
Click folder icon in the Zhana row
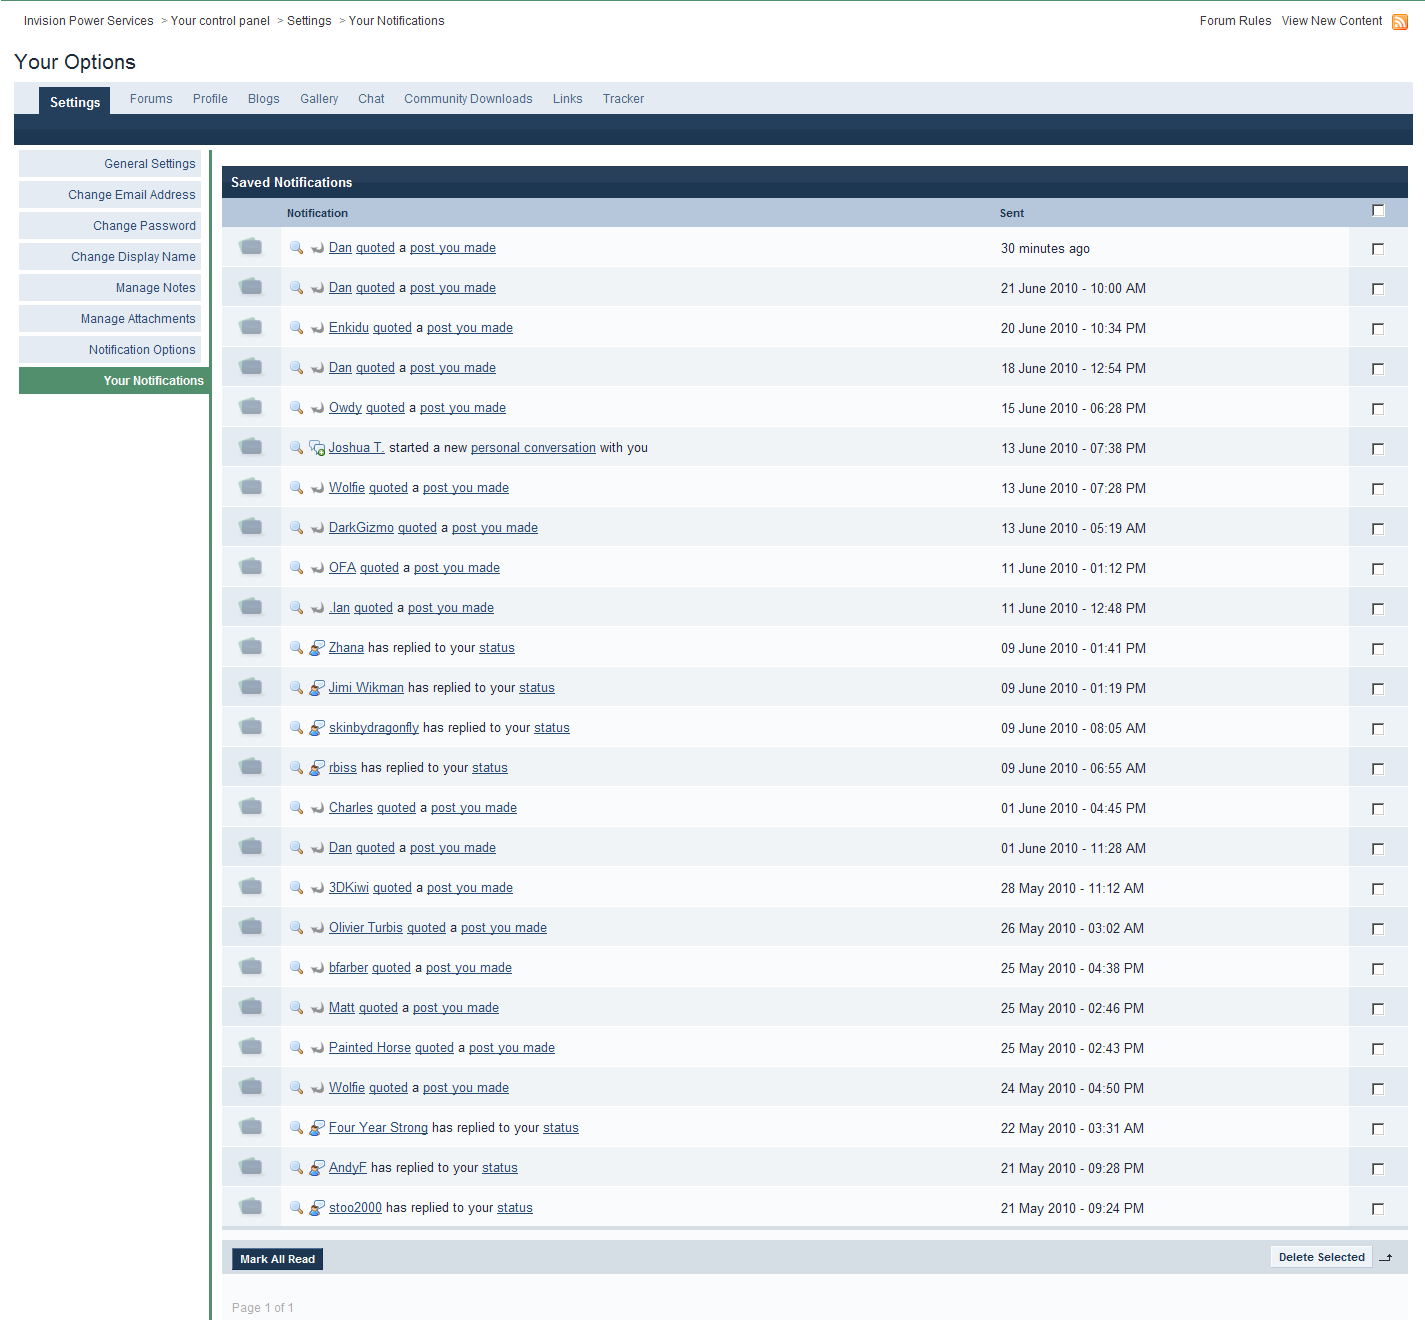(251, 646)
